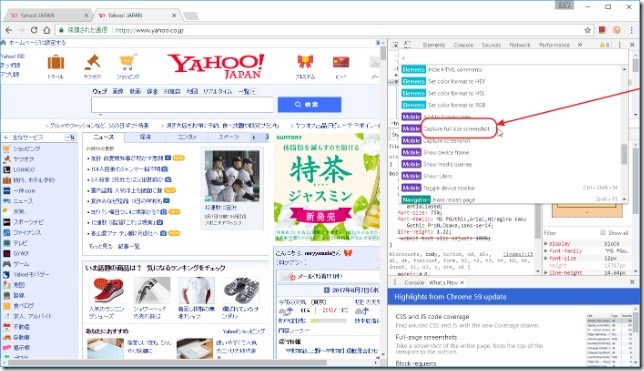Click the Filter field in Computed pane
Screen dimensions: 644x371
pyautogui.click(x=569, y=233)
